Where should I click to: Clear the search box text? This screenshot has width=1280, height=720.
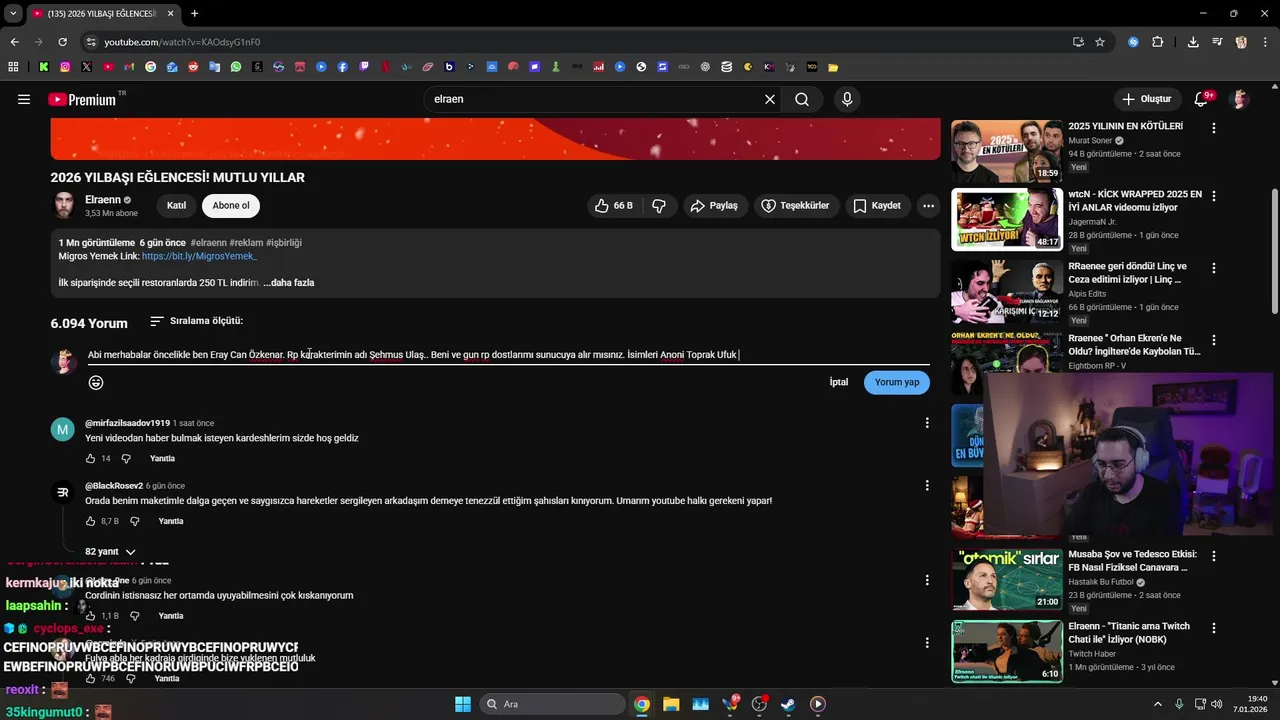coord(770,99)
